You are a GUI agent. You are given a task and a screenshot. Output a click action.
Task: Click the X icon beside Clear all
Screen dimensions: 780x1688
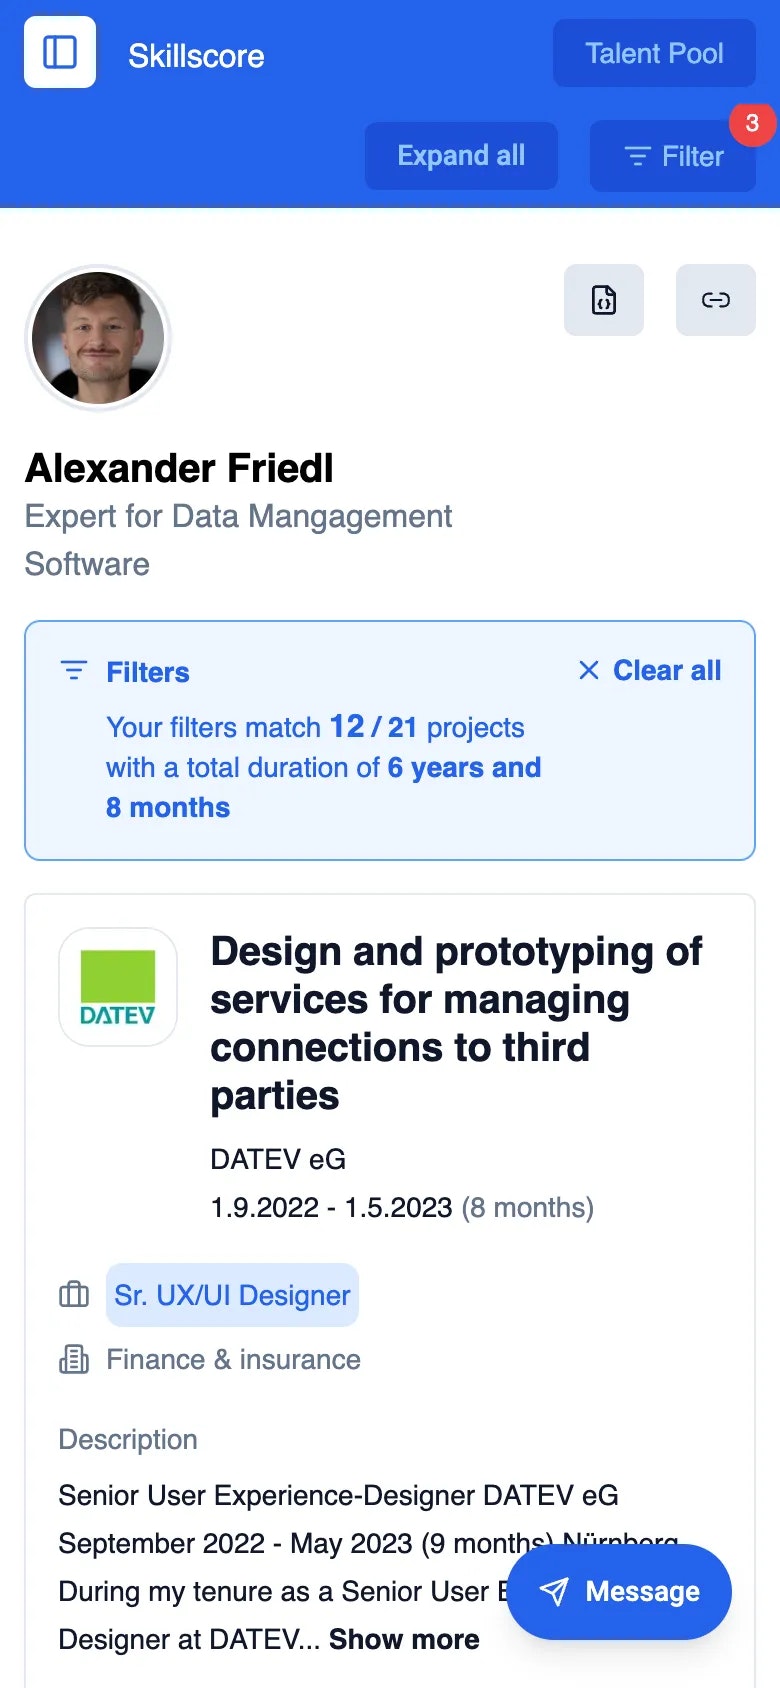coord(589,671)
